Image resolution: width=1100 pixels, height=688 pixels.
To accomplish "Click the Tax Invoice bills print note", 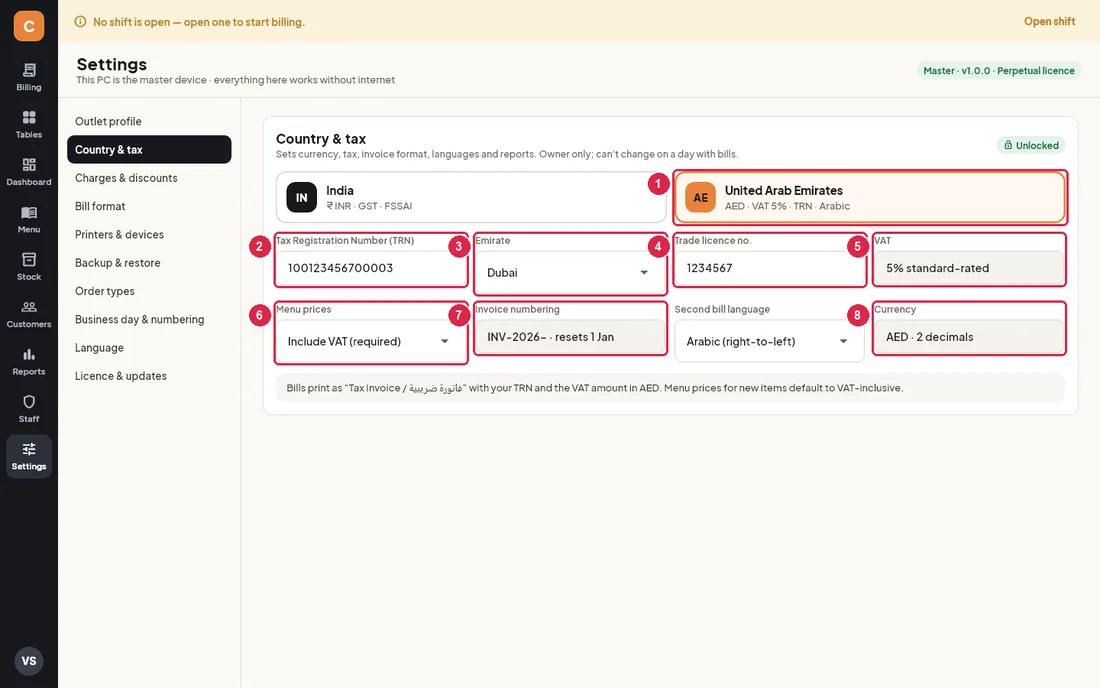I will (x=670, y=388).
